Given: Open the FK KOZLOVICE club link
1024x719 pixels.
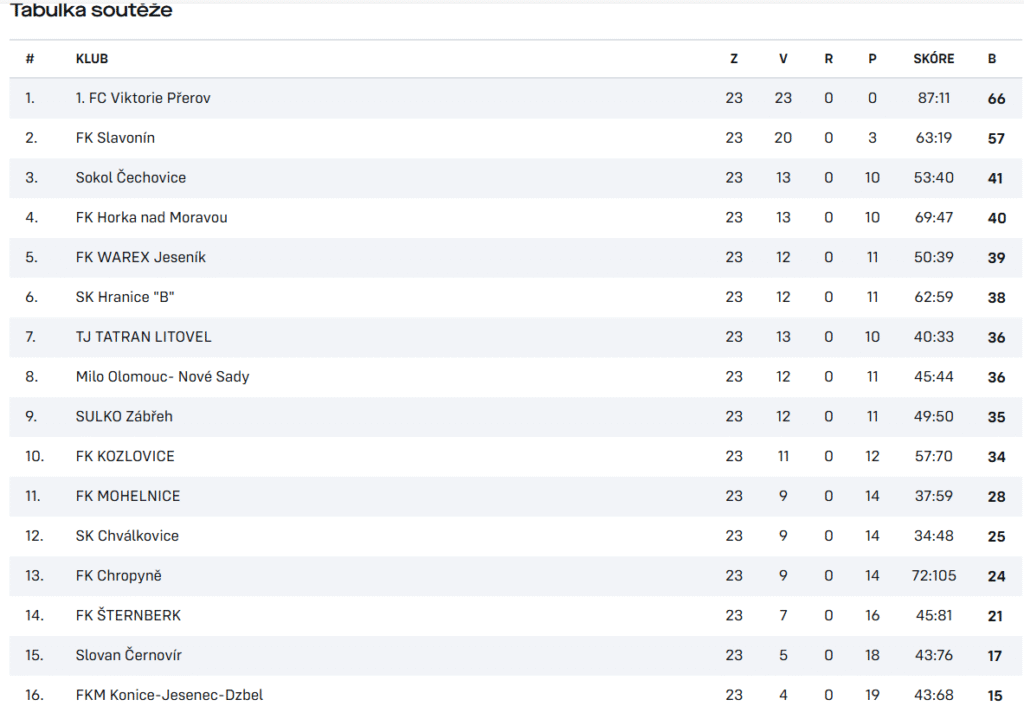Looking at the screenshot, I should click(x=125, y=456).
